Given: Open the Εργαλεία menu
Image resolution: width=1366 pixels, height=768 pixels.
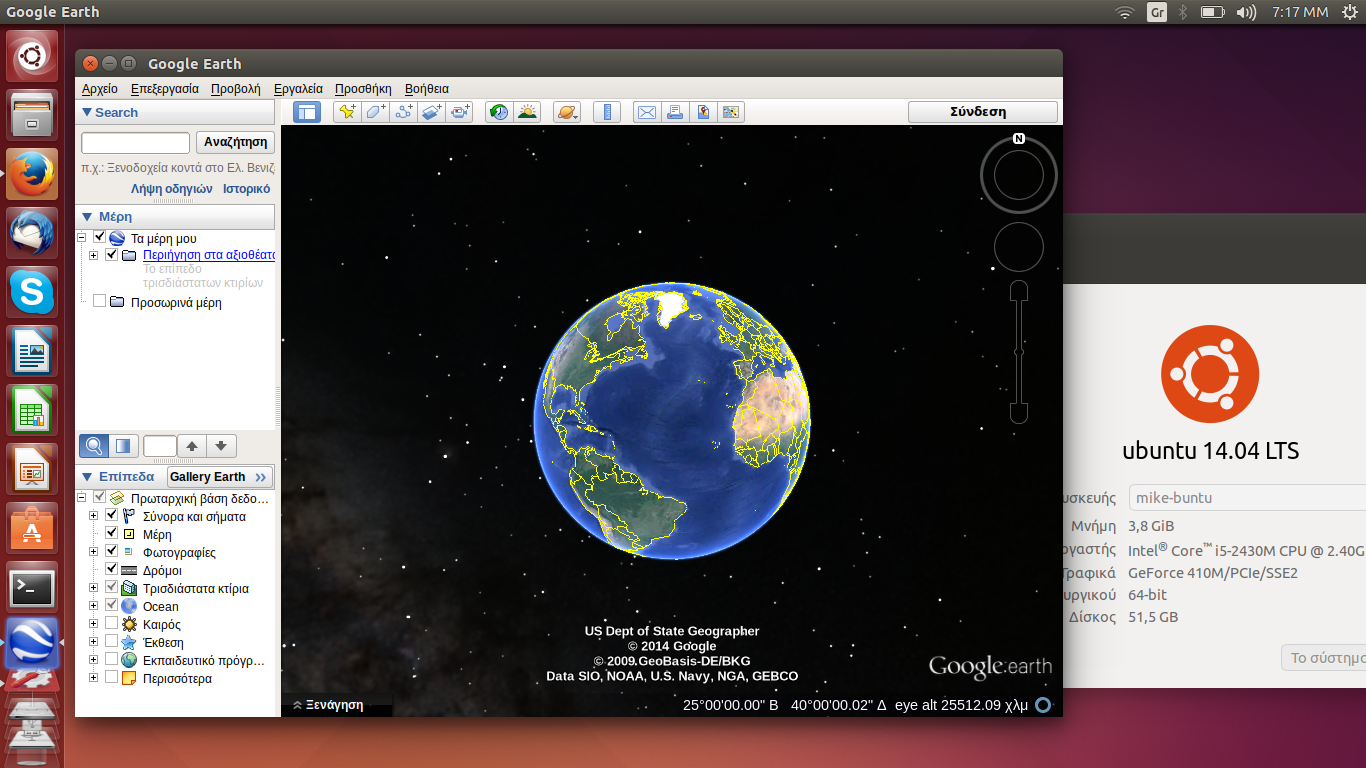Looking at the screenshot, I should tap(298, 89).
